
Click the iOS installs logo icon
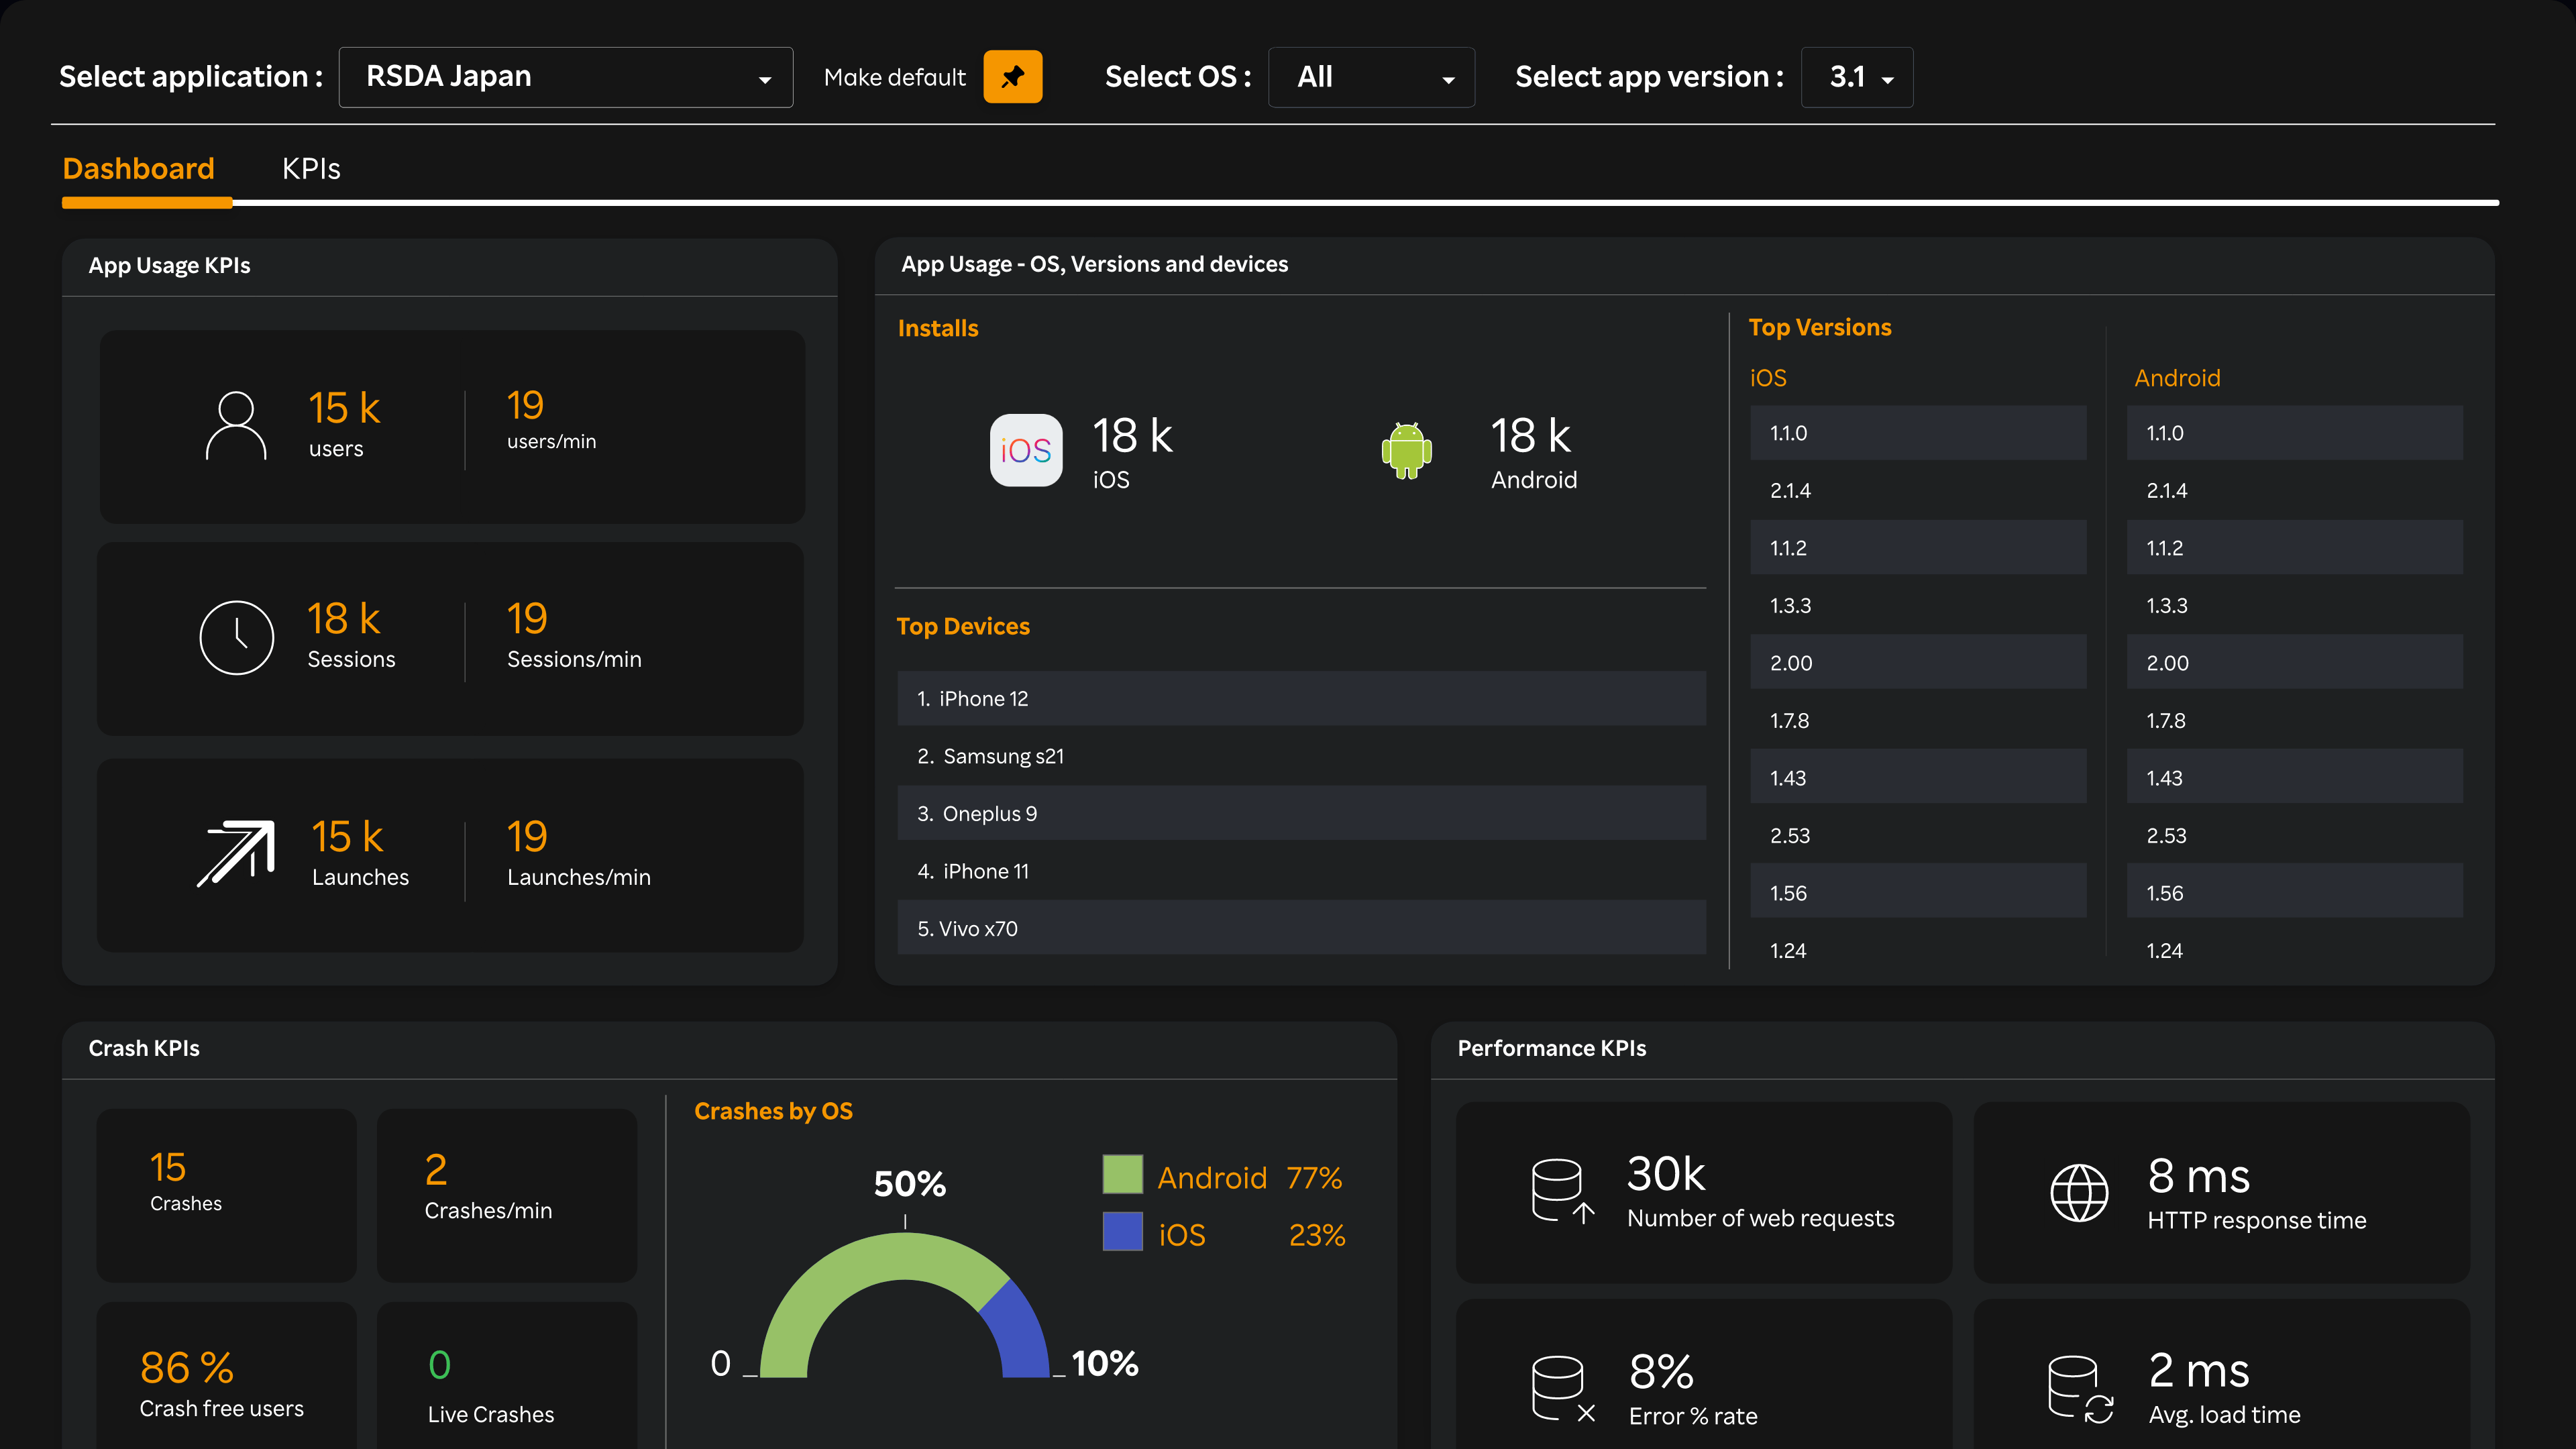click(1026, 450)
